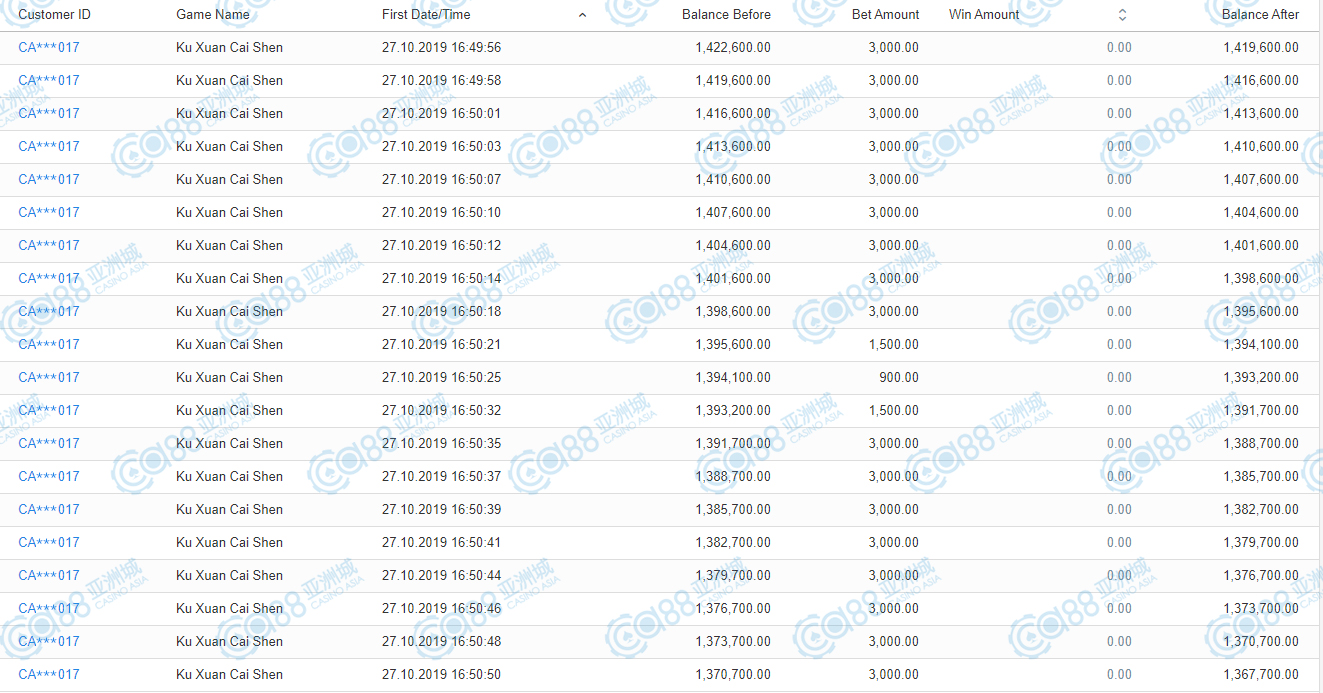Select 0.00 win amount in 16:49:58 row
The height and width of the screenshot is (693, 1323).
click(x=1119, y=81)
